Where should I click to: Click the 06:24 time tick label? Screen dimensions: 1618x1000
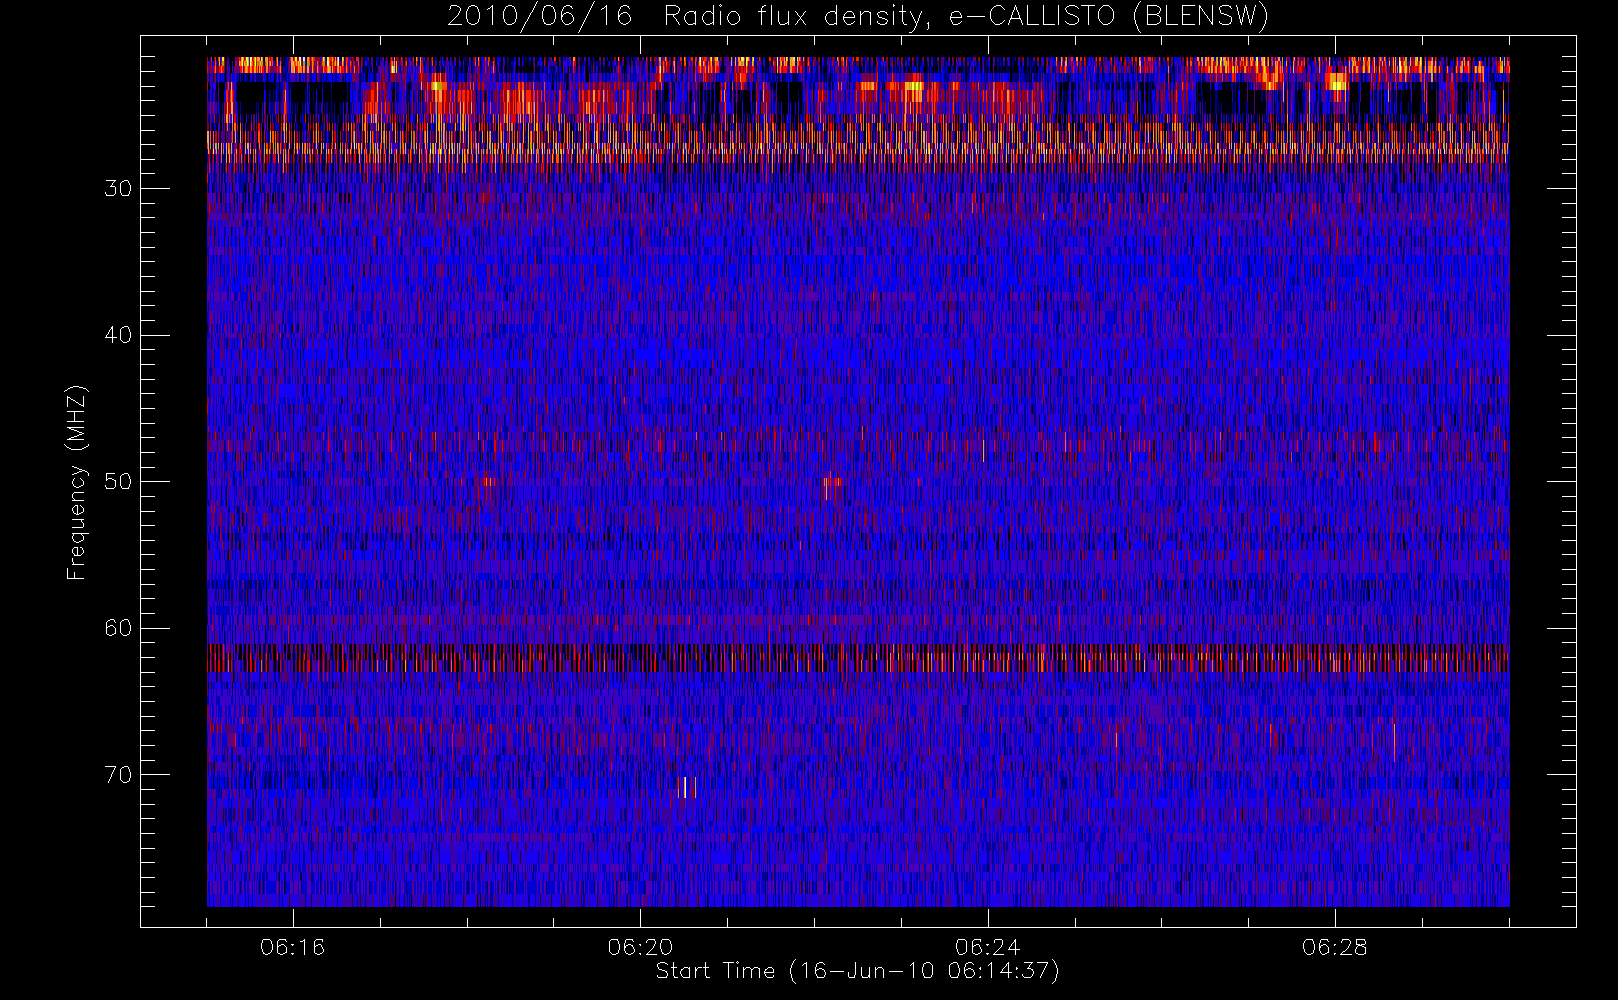988,947
